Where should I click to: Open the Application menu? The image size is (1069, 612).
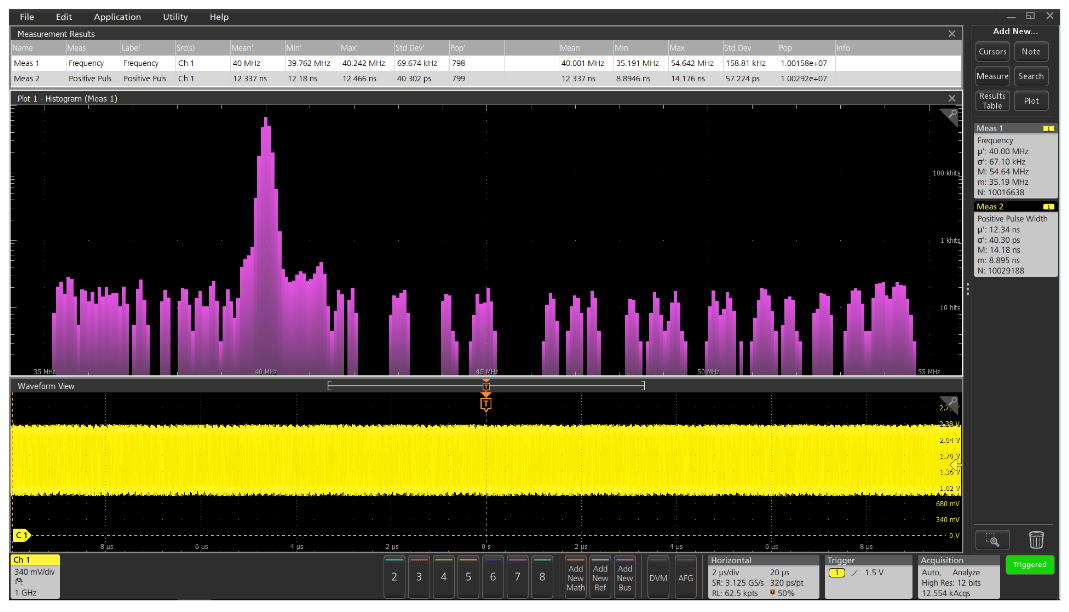[117, 16]
